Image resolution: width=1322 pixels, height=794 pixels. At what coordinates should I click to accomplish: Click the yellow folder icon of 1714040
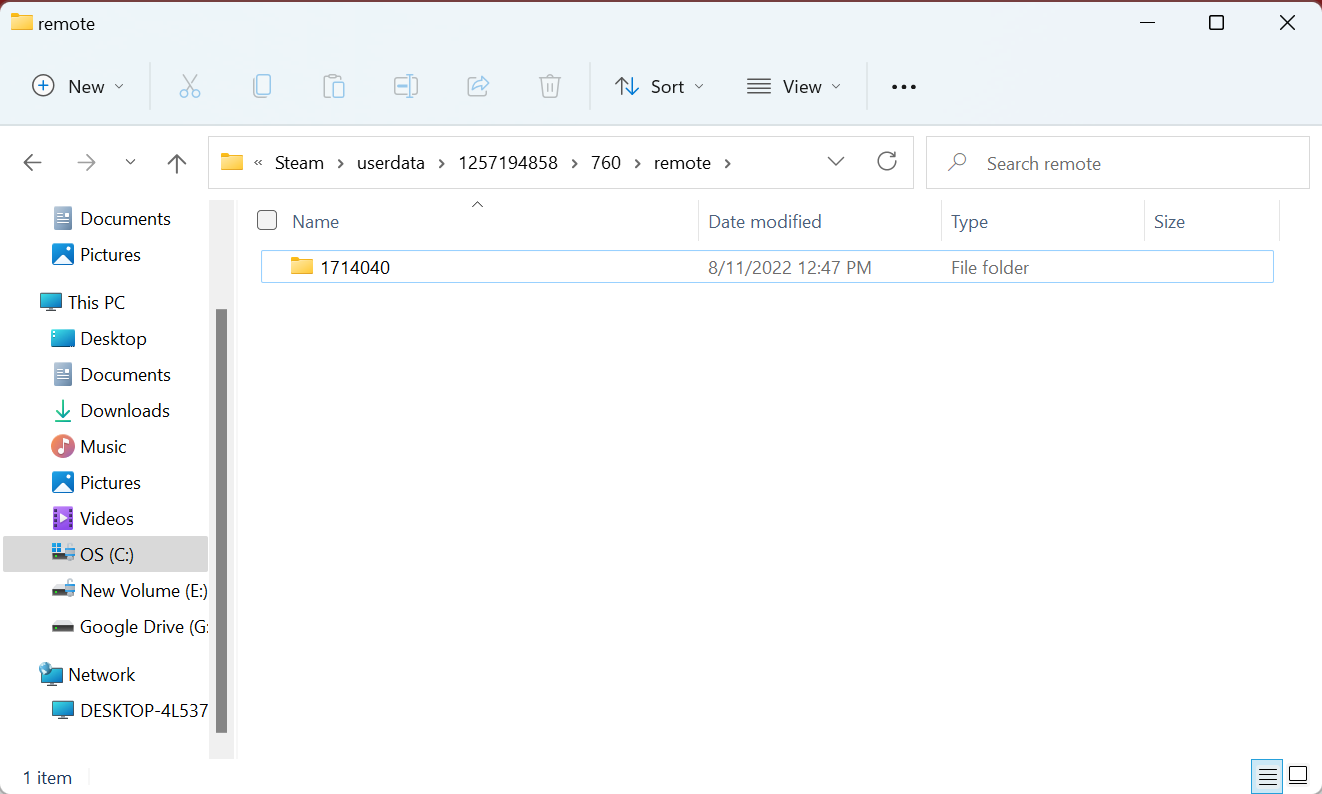[x=302, y=266]
